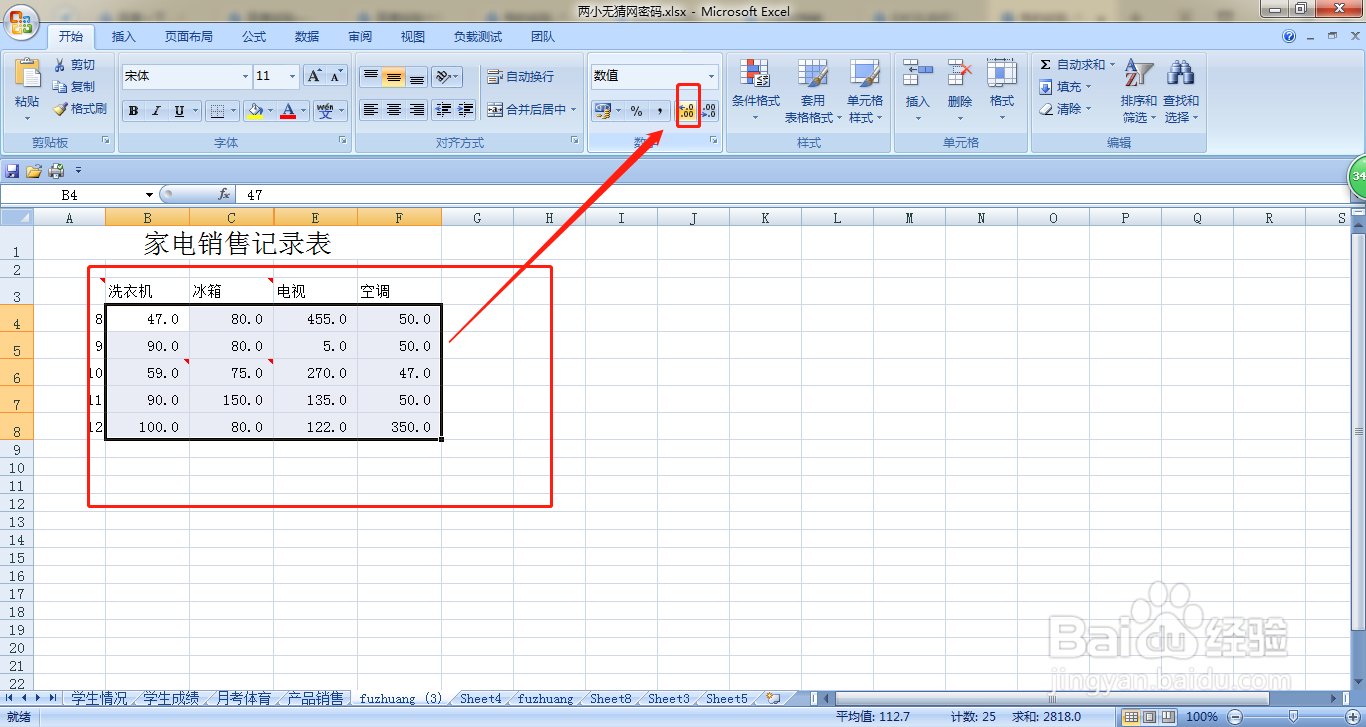Expand AutoSum (自动求和) dropdown arrow
Viewport: 1366px width, 727px height.
[1113, 65]
